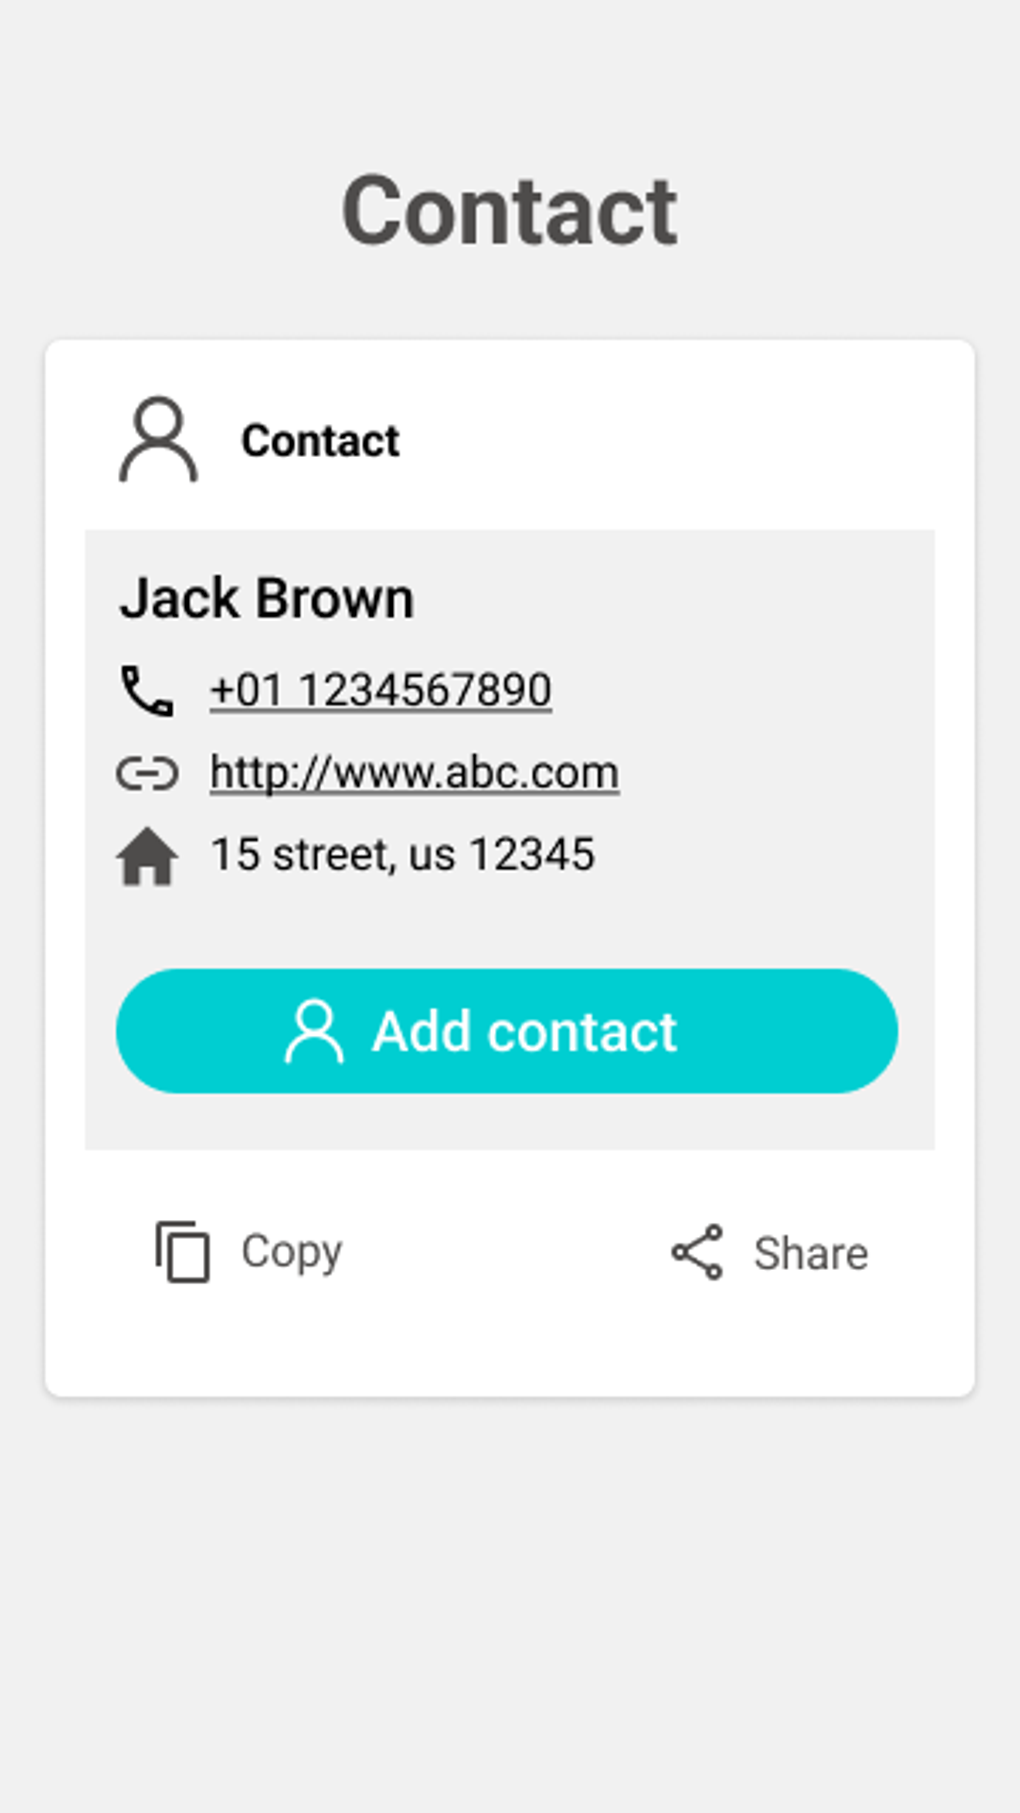Choose the Share text label
The image size is (1020, 1813).
point(811,1253)
